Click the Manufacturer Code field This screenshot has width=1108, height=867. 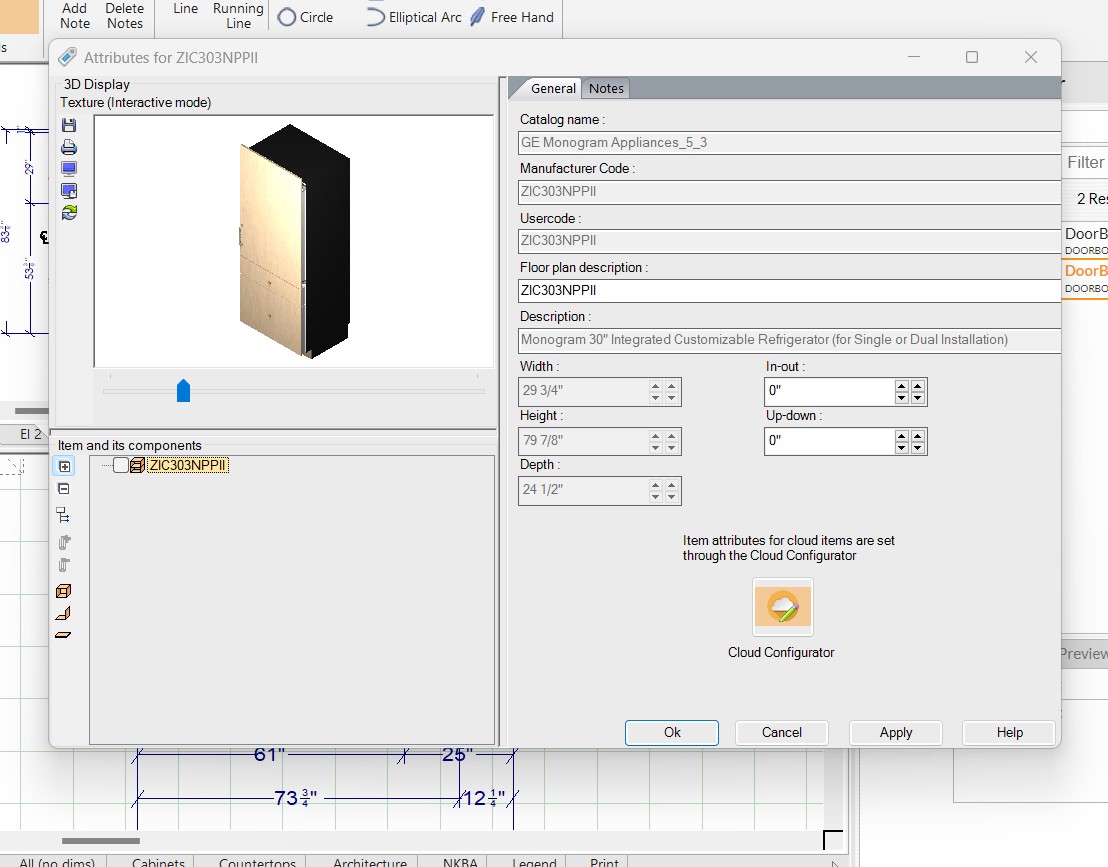pyautogui.click(x=789, y=191)
